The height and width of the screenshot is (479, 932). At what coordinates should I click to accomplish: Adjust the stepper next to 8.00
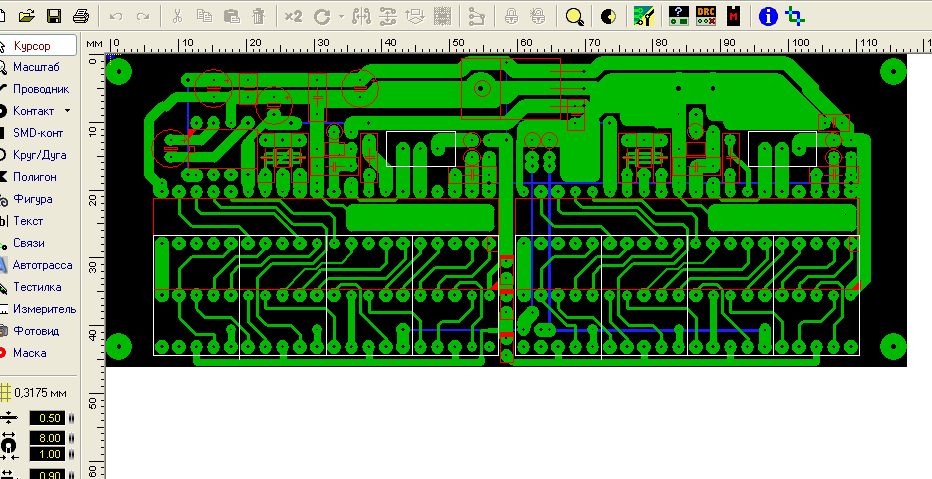(x=72, y=438)
